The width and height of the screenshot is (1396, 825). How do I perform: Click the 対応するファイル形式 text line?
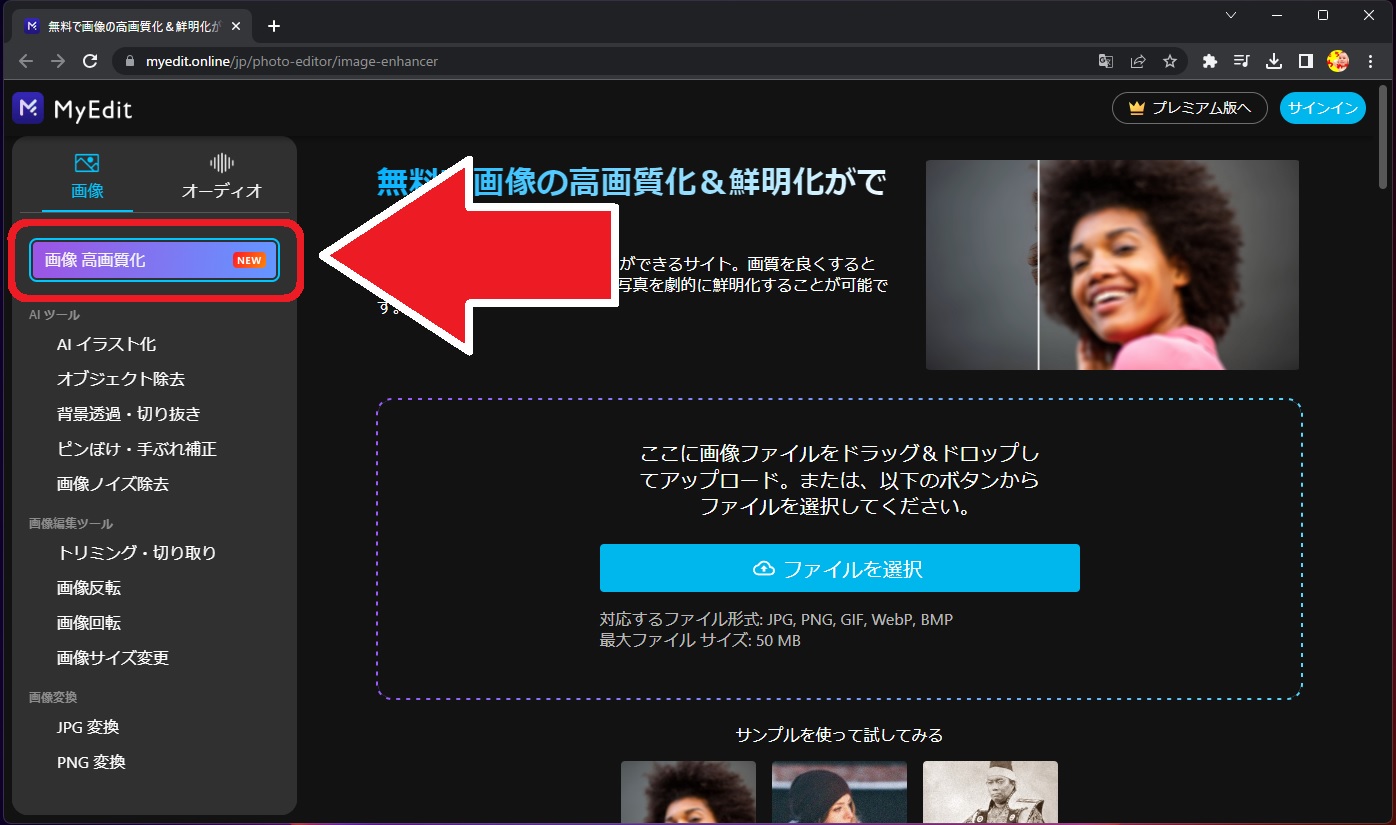776,620
